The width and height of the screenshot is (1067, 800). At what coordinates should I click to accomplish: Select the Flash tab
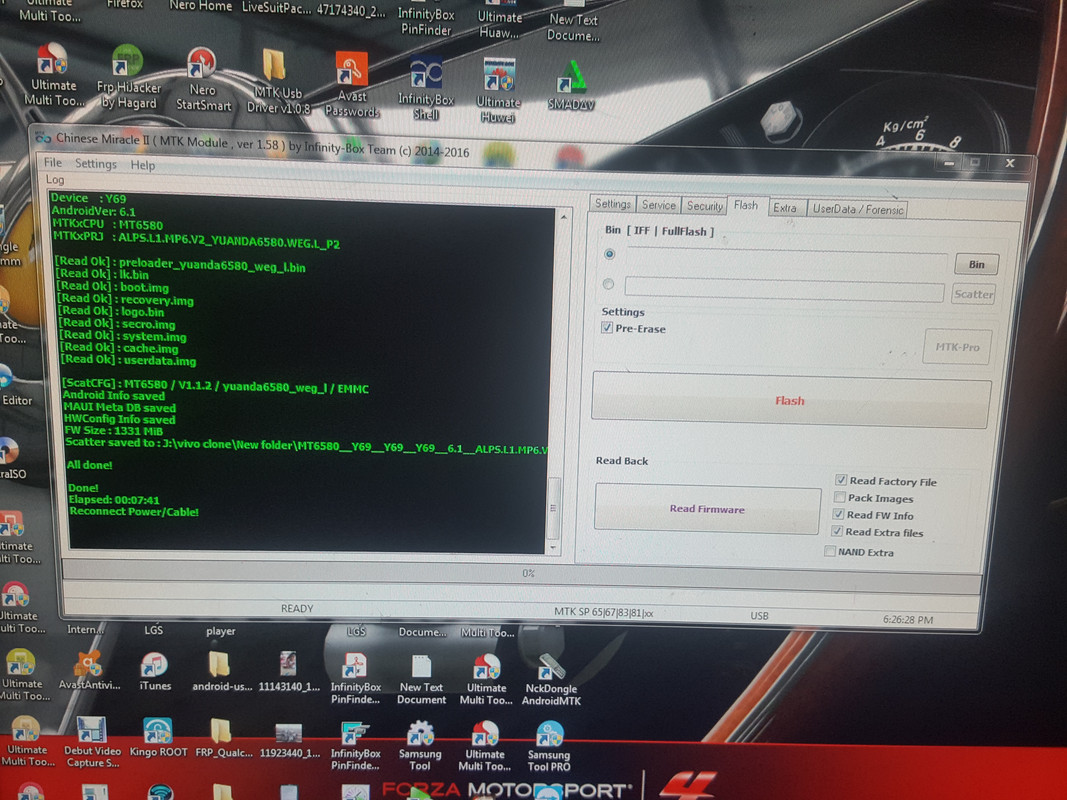(746, 205)
